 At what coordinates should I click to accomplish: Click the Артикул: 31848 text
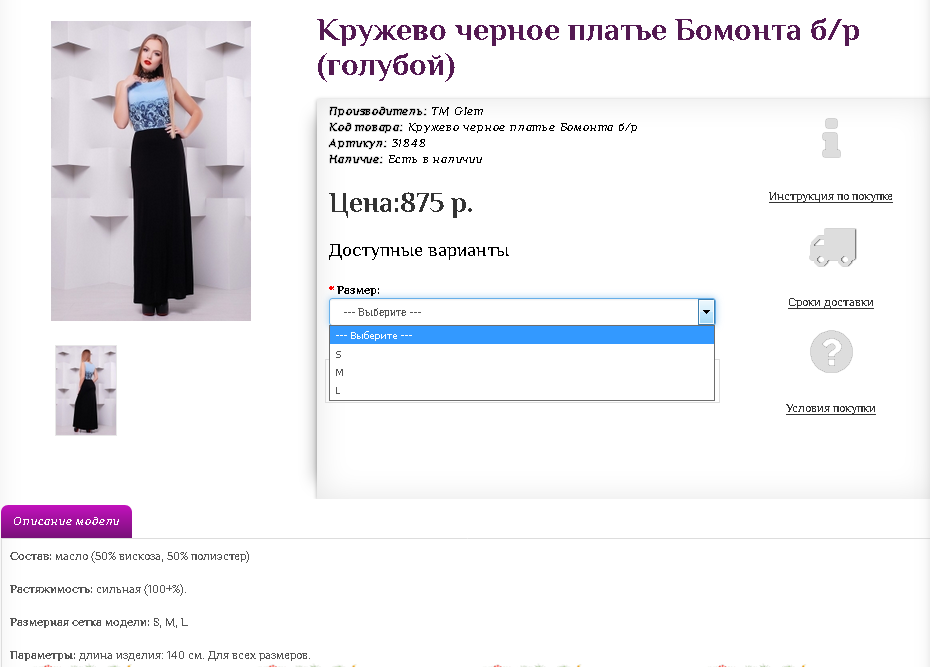click(377, 143)
